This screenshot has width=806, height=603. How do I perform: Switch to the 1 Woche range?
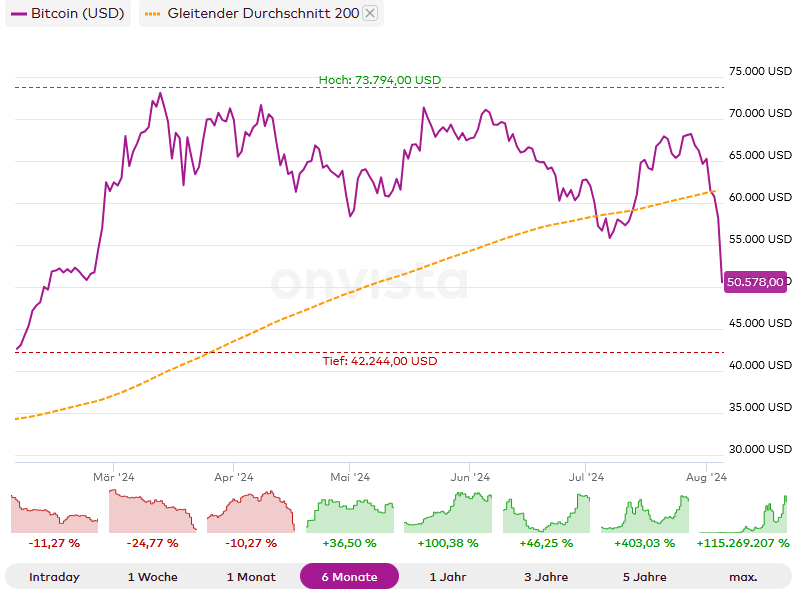pyautogui.click(x=152, y=577)
